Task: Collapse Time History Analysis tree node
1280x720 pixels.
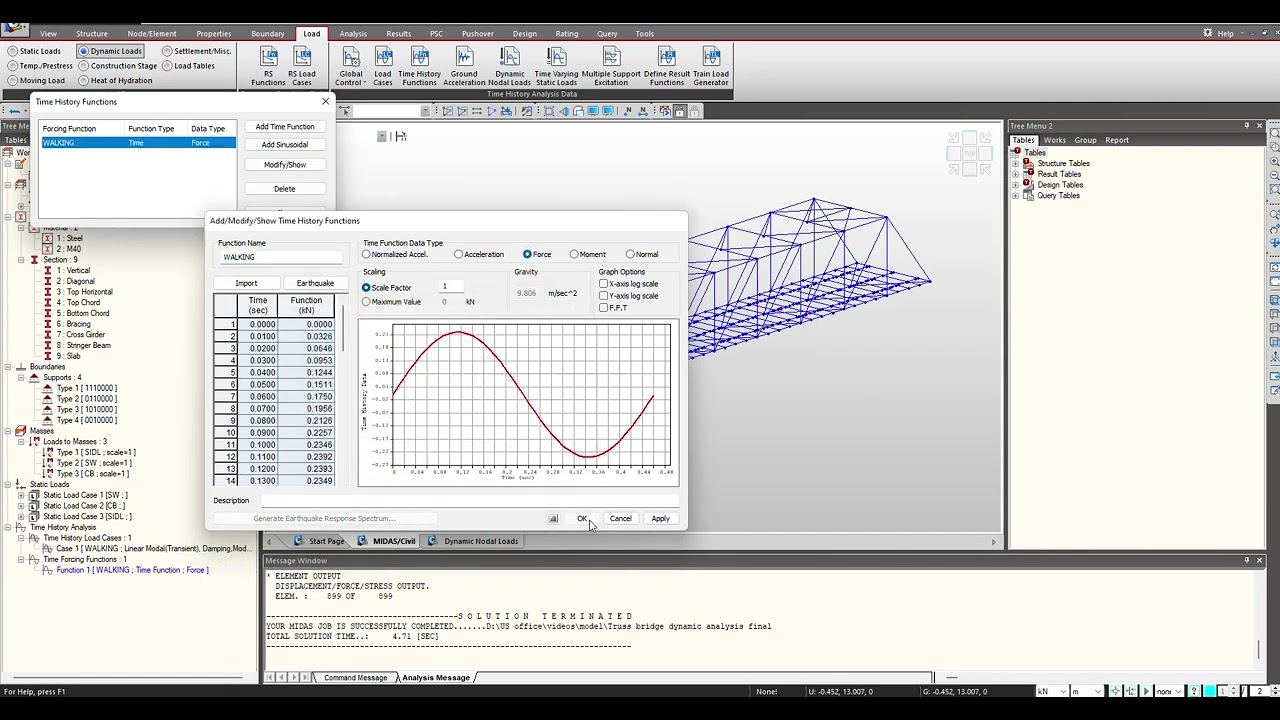Action: [x=7, y=527]
